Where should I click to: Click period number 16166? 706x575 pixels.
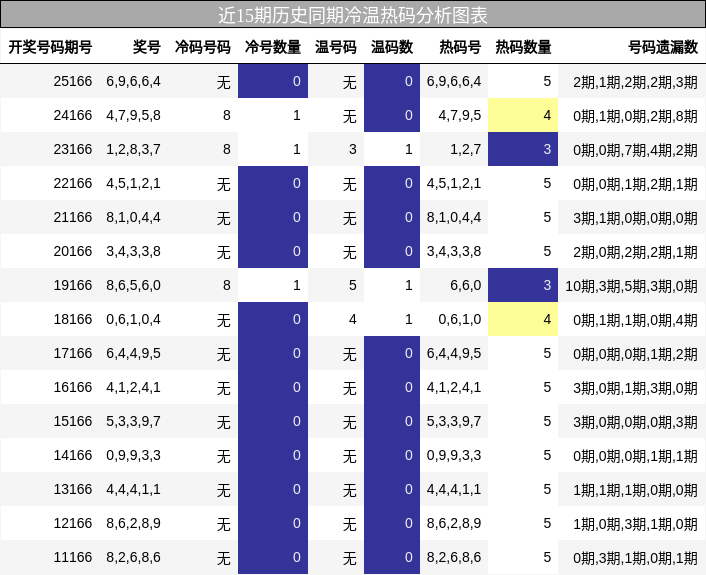(x=72, y=387)
